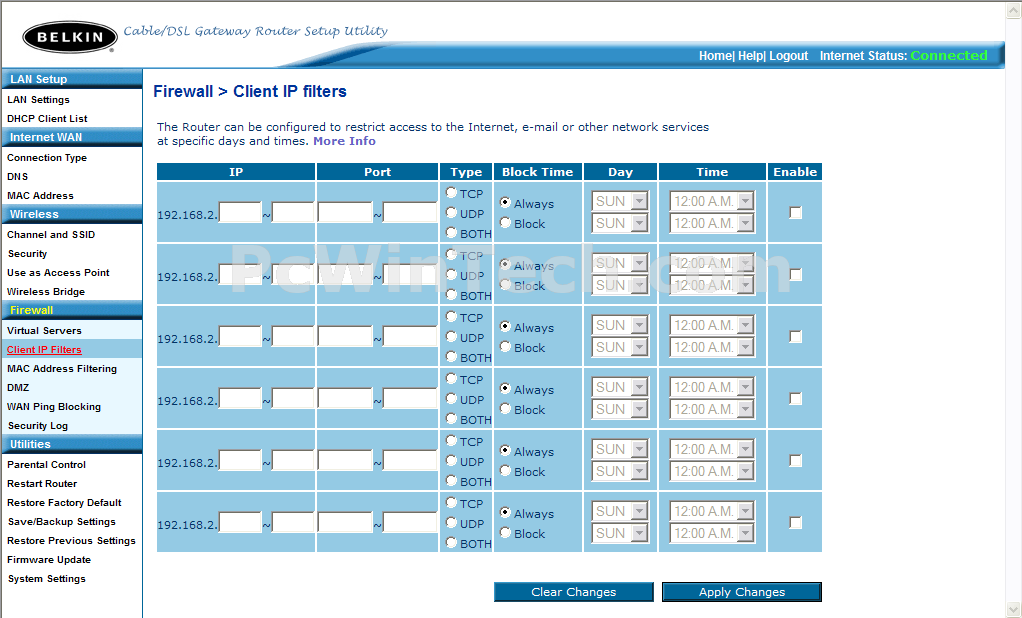Open wireless Security page
Viewport: 1022px width, 618px height.
(27, 254)
